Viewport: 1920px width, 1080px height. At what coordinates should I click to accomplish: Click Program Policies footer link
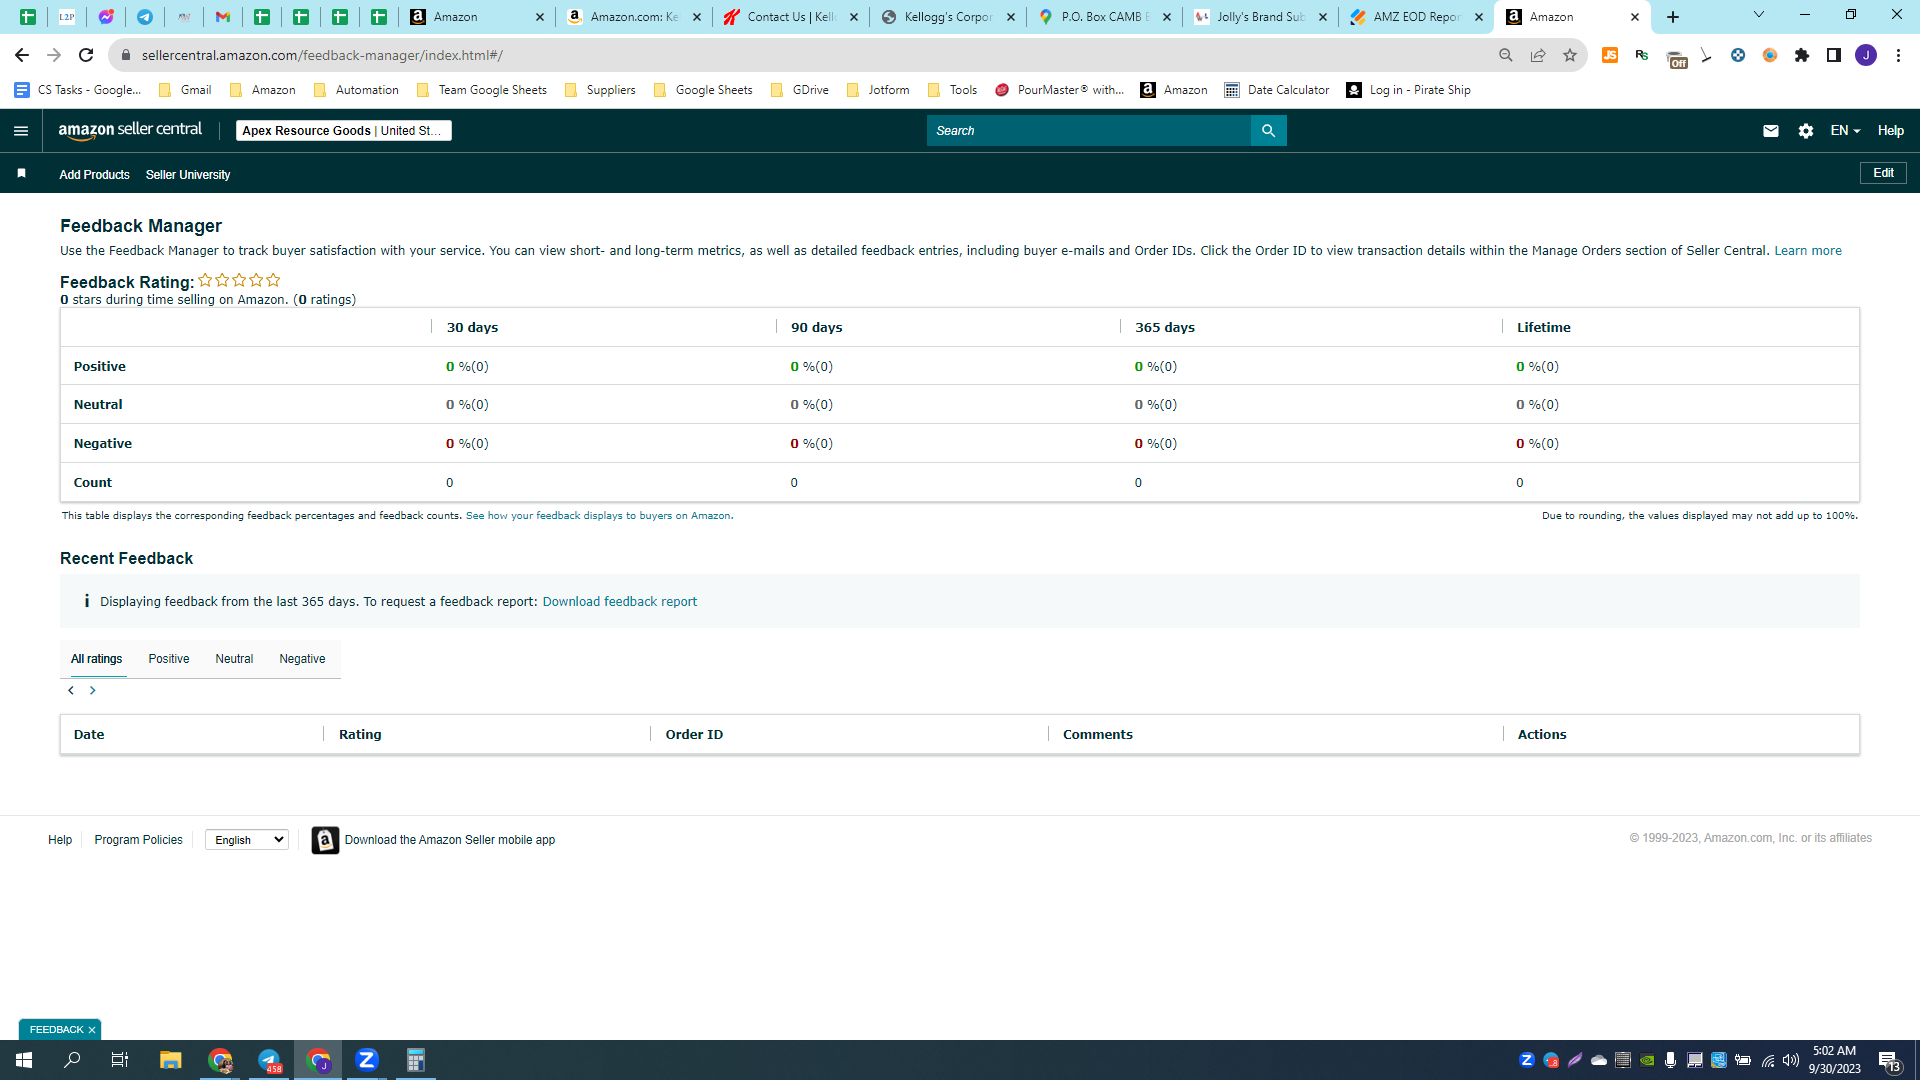(138, 840)
